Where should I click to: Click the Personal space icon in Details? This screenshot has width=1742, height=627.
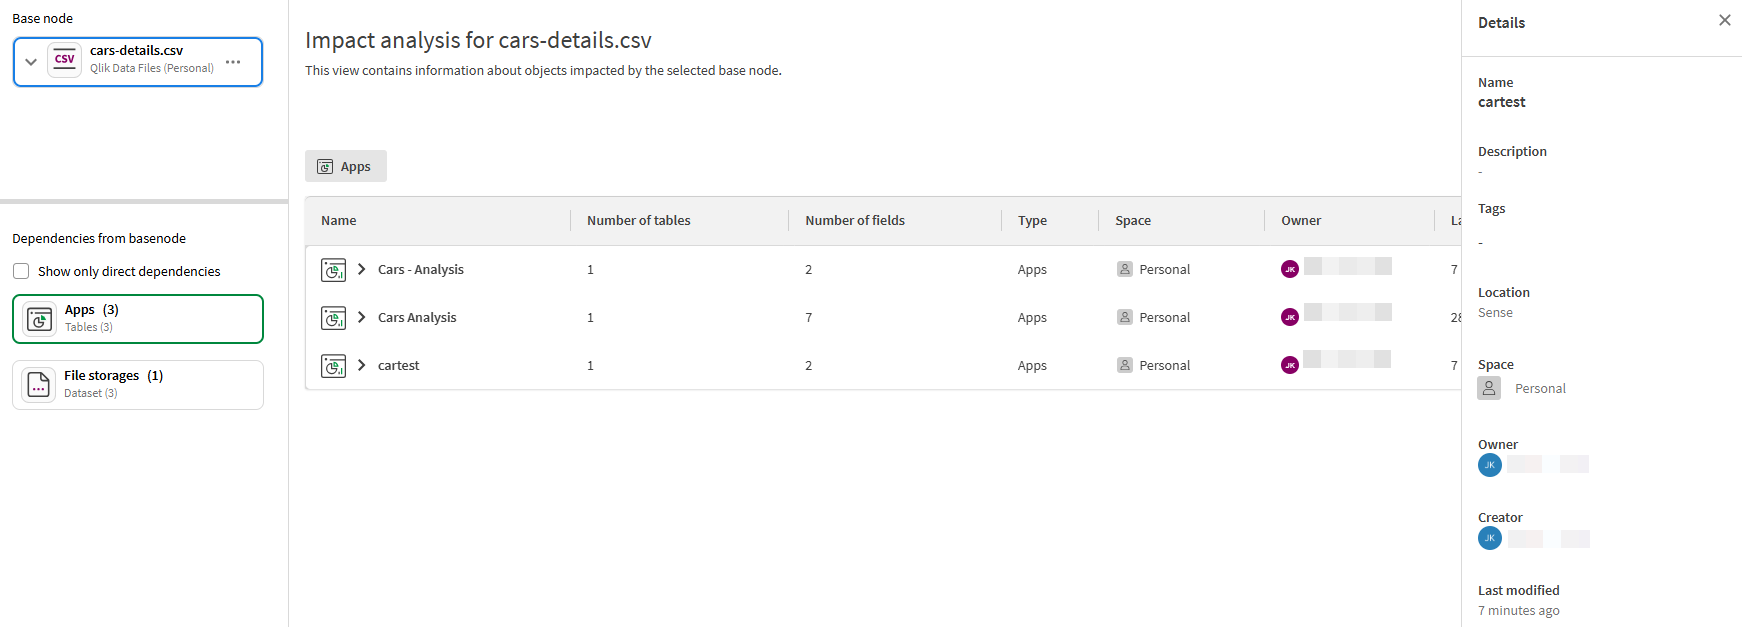click(x=1488, y=388)
